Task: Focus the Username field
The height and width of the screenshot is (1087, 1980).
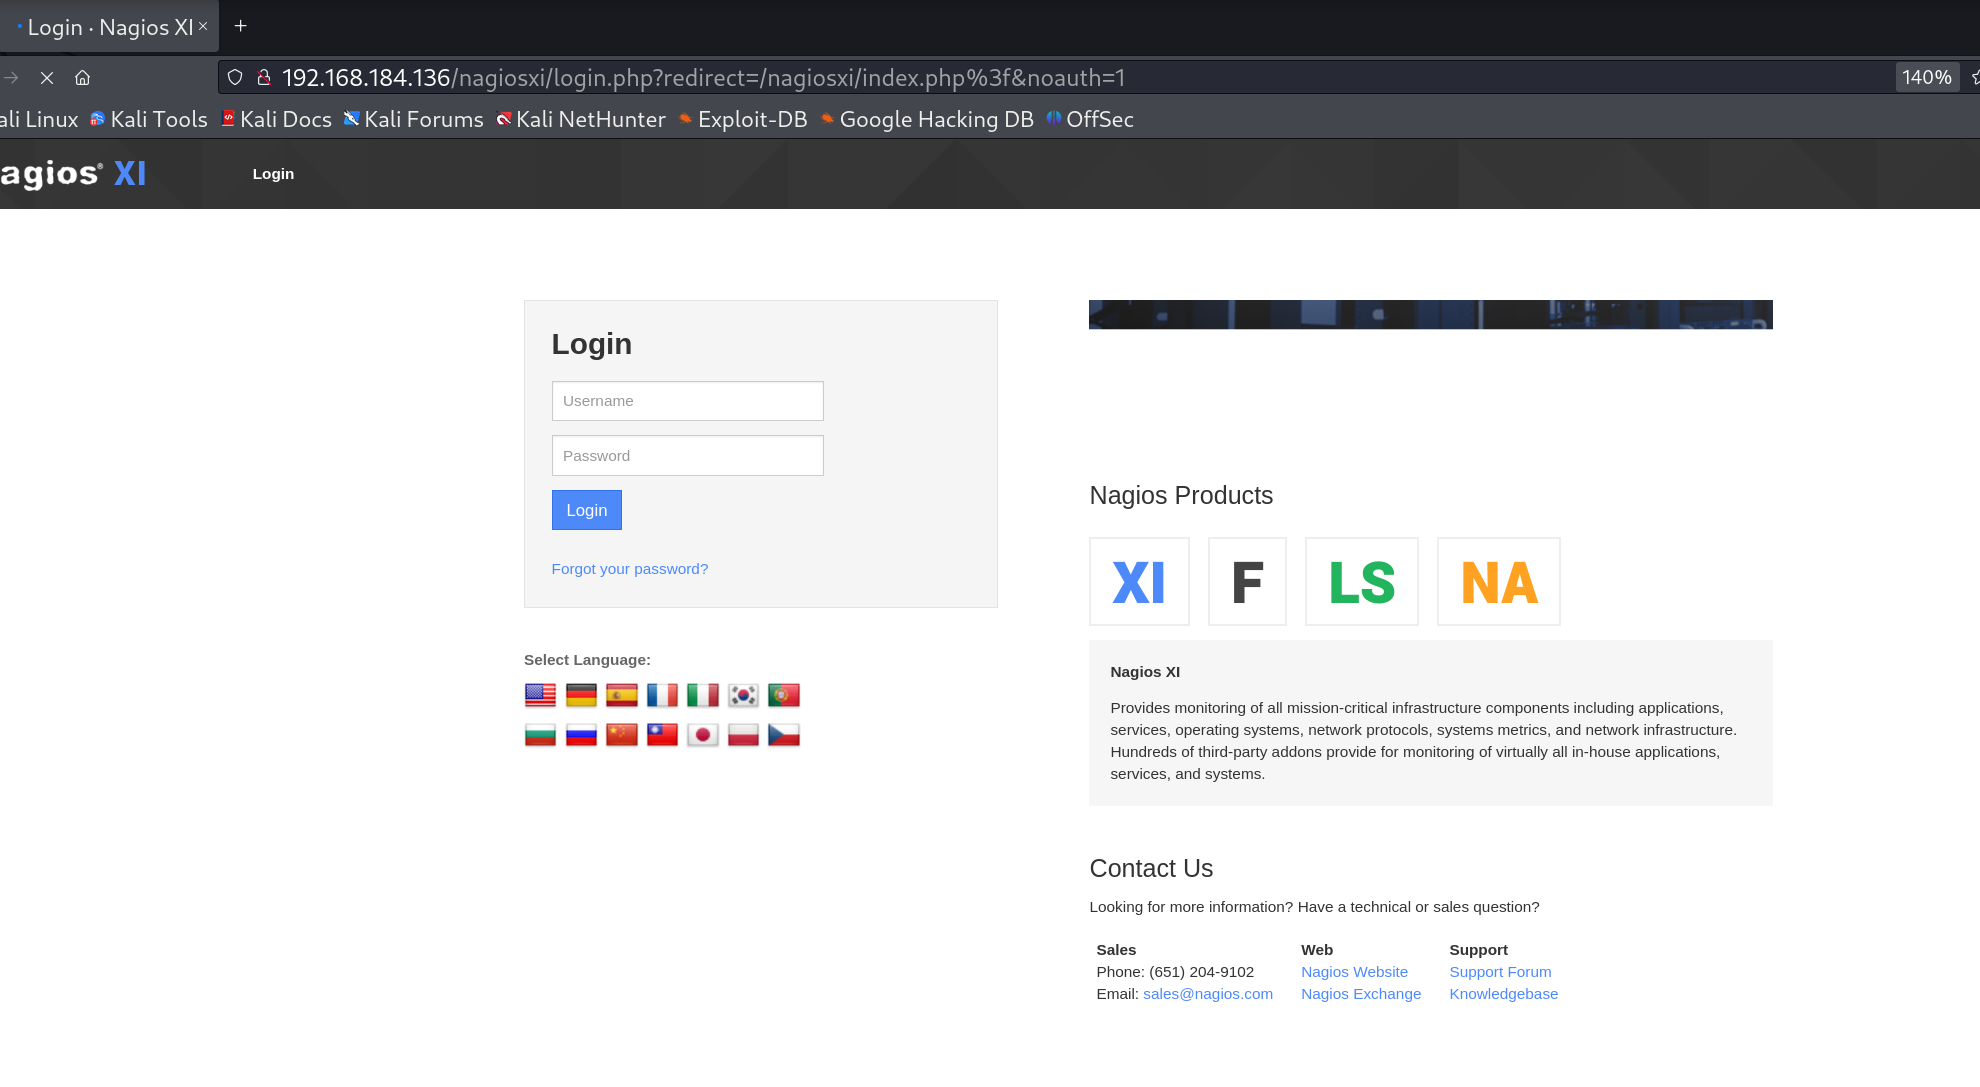Action: coord(688,401)
